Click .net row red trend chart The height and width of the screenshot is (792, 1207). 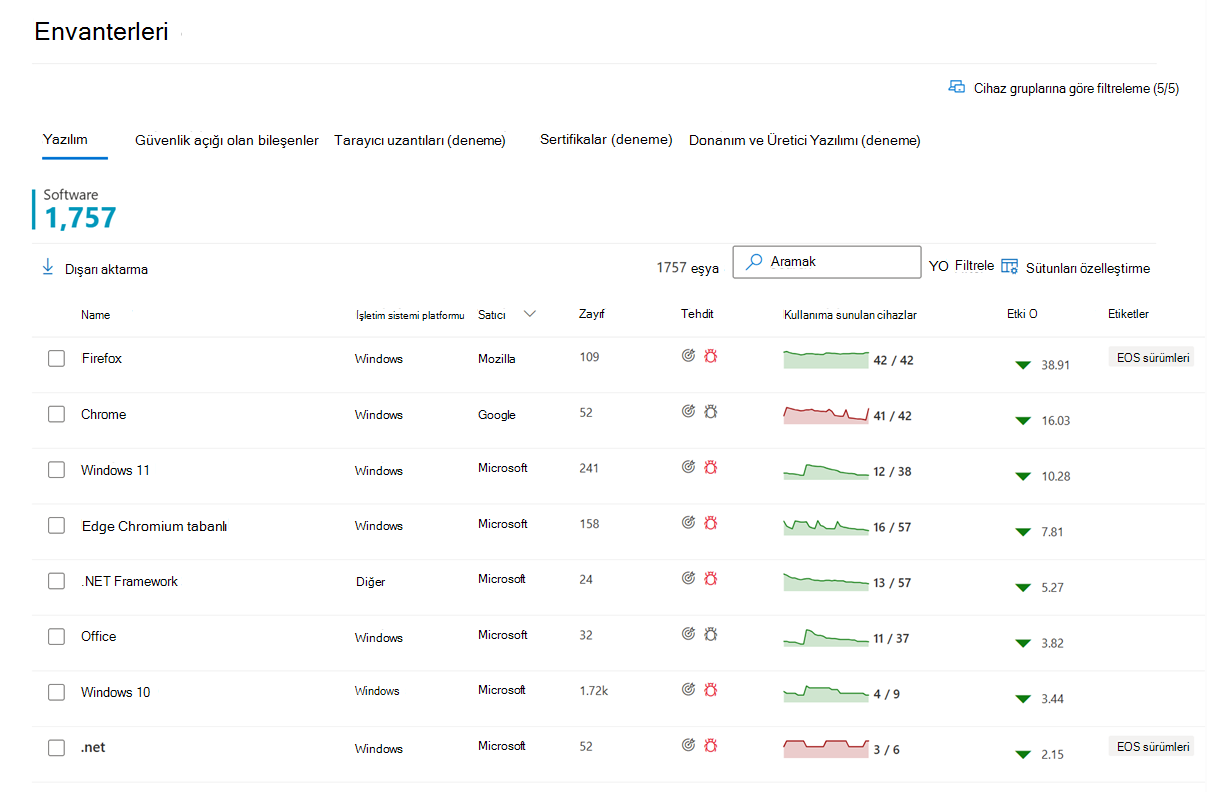pyautogui.click(x=826, y=748)
